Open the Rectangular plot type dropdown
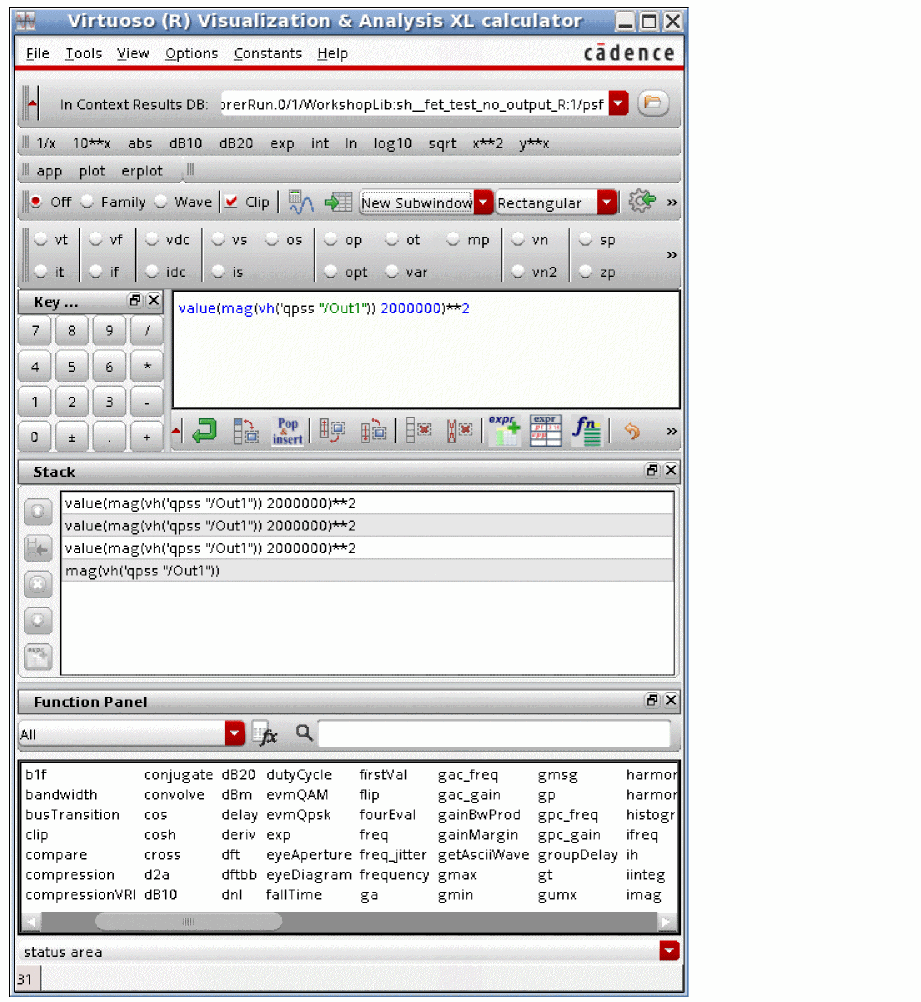 pos(607,203)
